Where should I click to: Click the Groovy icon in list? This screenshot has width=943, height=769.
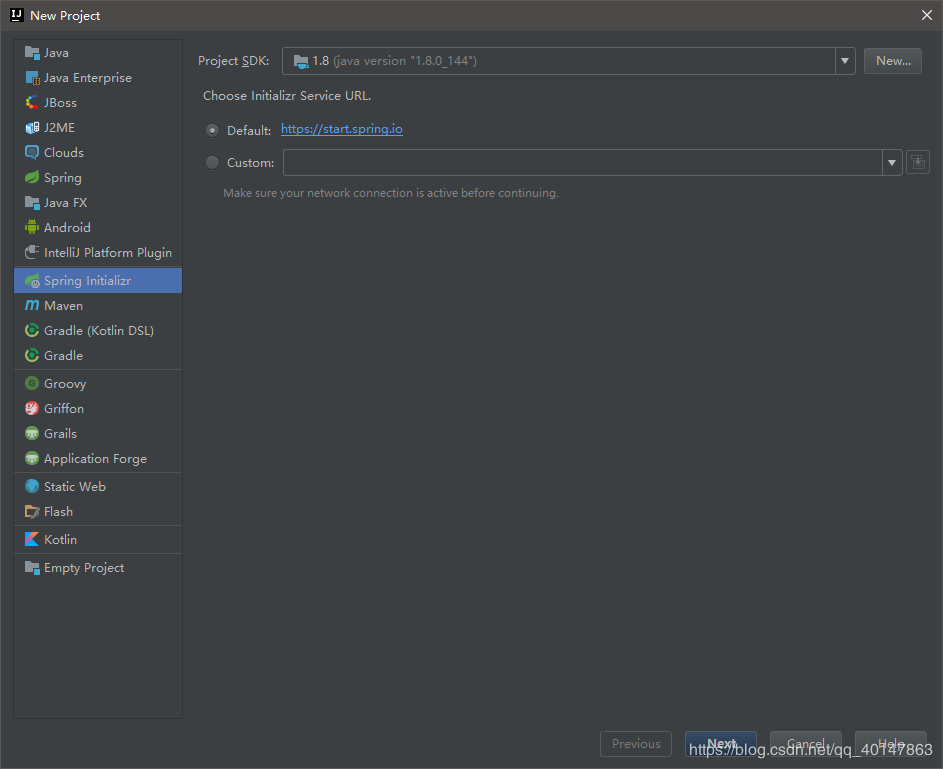[32, 384]
